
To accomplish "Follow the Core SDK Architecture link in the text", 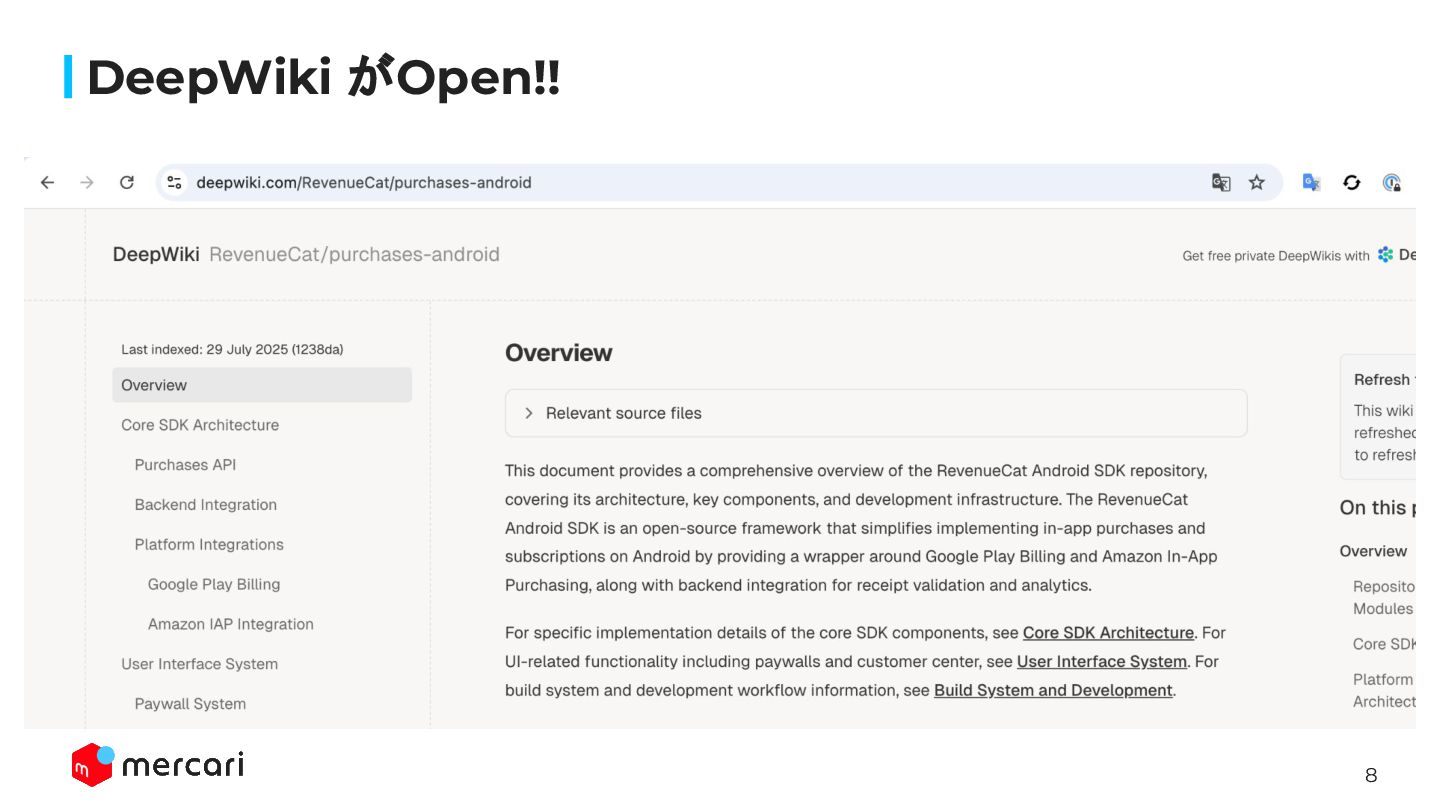I will (1108, 633).
